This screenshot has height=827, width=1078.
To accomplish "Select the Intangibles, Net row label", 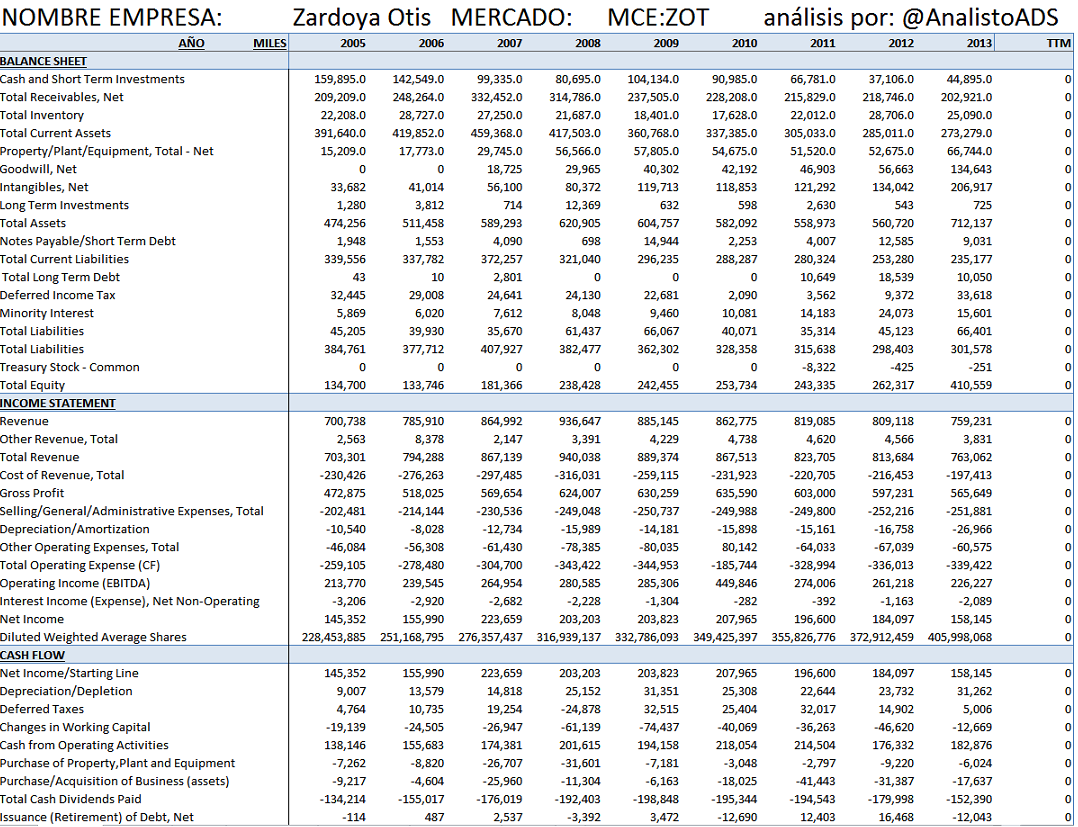I will [44, 187].
